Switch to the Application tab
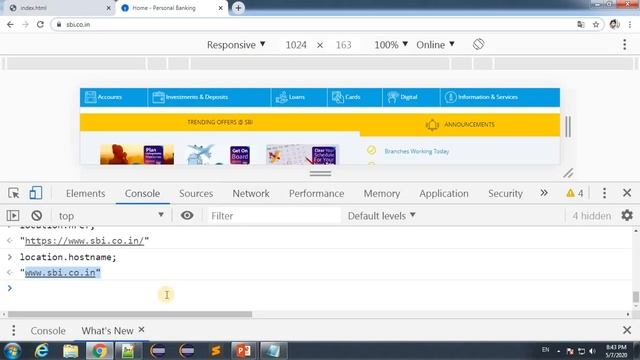The height and width of the screenshot is (360, 640). (444, 193)
